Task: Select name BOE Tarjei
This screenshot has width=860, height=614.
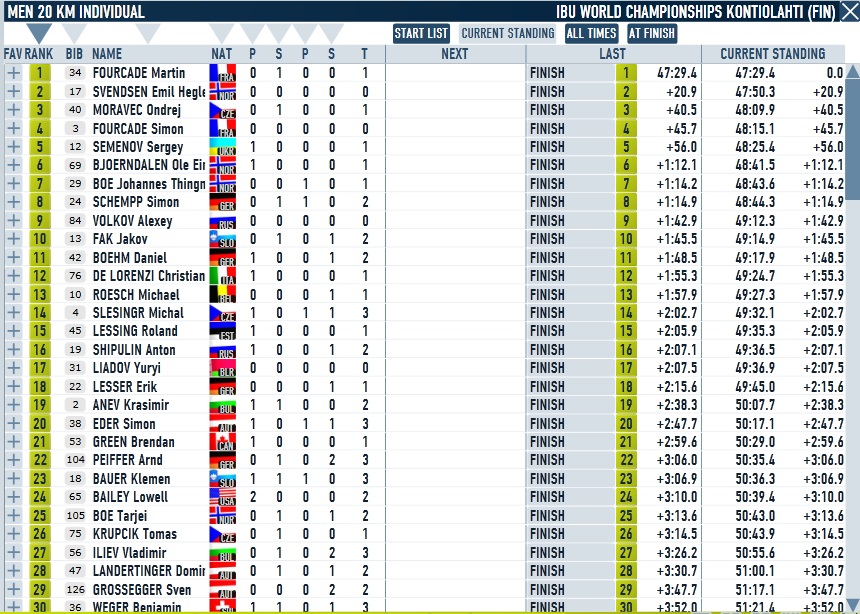Action: (120, 516)
